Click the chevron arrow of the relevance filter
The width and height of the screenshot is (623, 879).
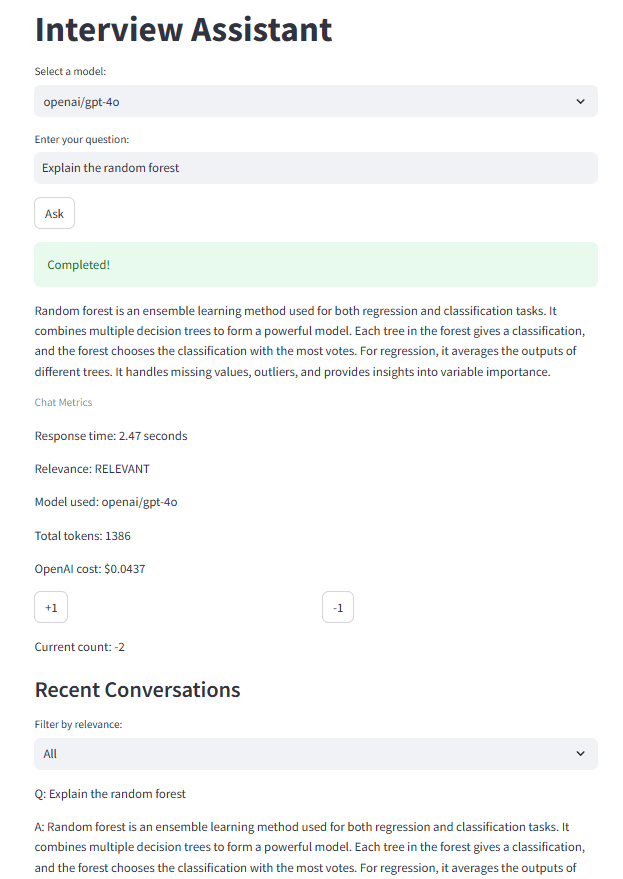581,754
